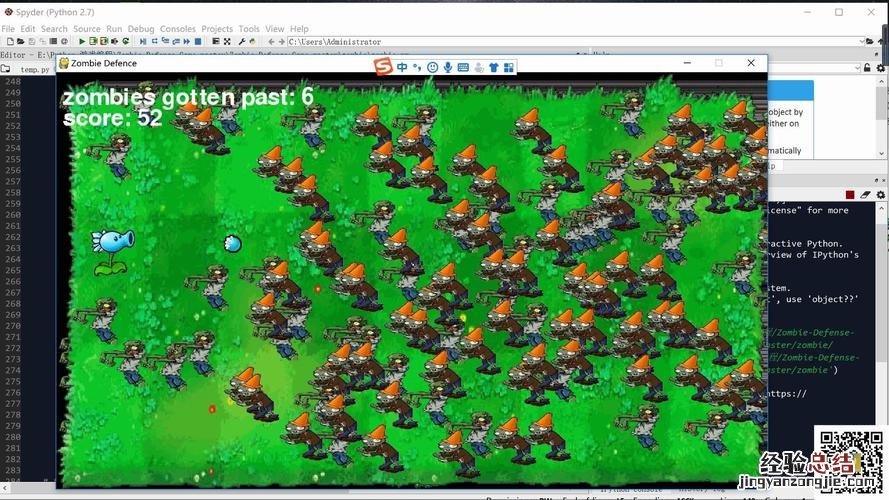Select the temp.py editor tab
The image size is (889, 500).
pos(34,70)
